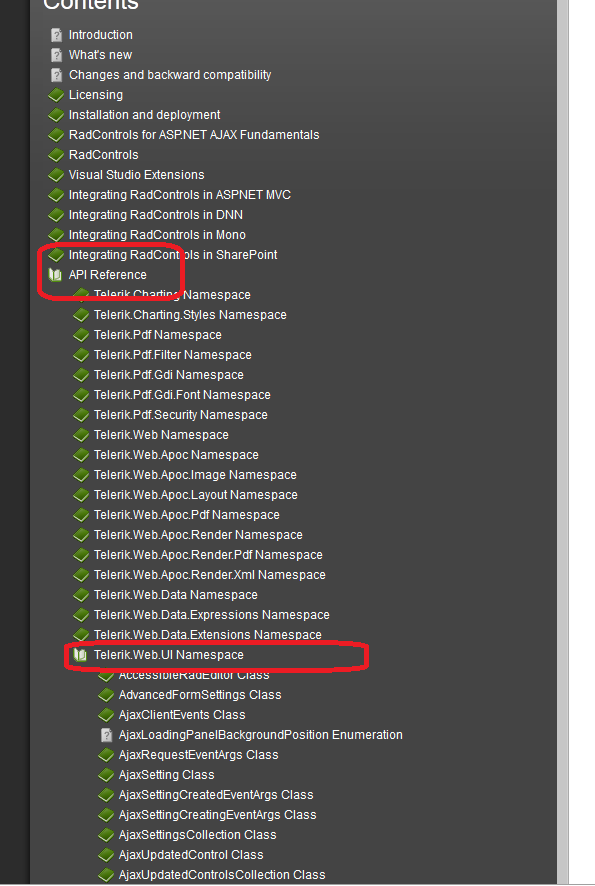Click the closed book icon beside RadControls
Image resolution: width=595 pixels, height=886 pixels.
[x=56, y=155]
